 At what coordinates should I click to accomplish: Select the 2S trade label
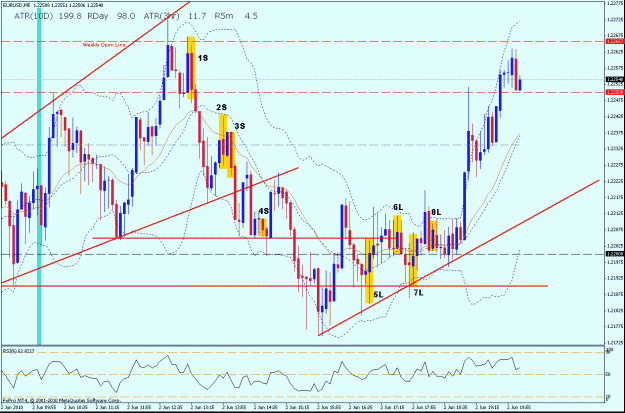pyautogui.click(x=222, y=107)
